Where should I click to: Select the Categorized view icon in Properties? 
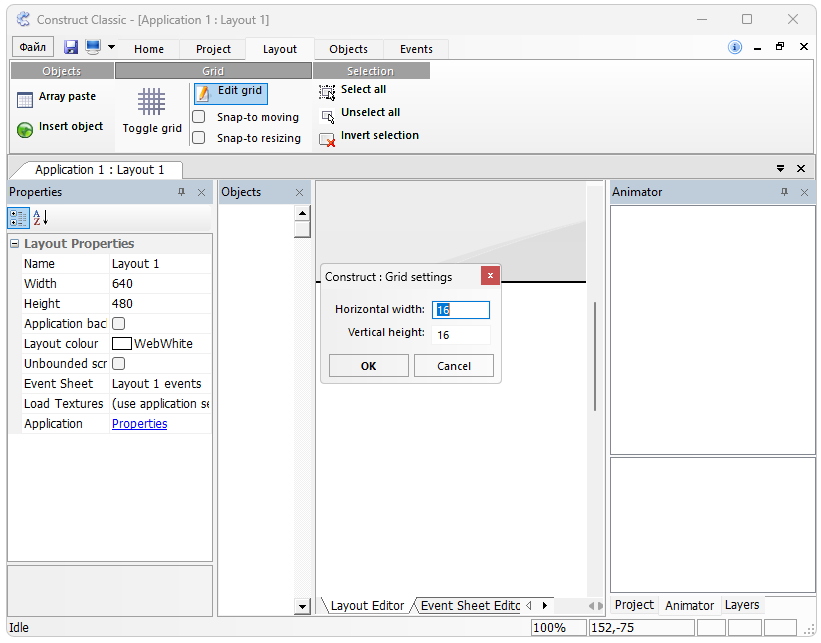(18, 218)
